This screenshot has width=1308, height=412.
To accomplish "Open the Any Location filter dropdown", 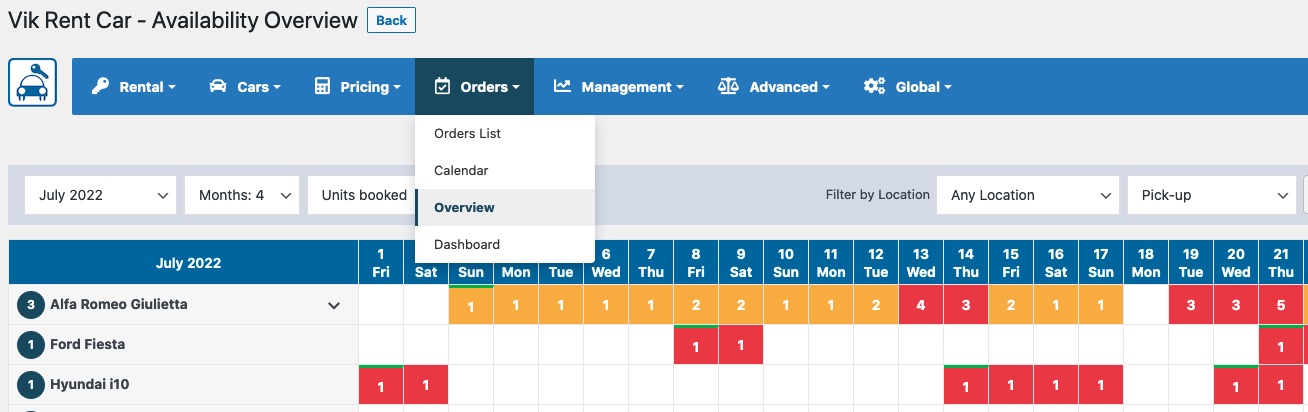I will pyautogui.click(x=1027, y=195).
